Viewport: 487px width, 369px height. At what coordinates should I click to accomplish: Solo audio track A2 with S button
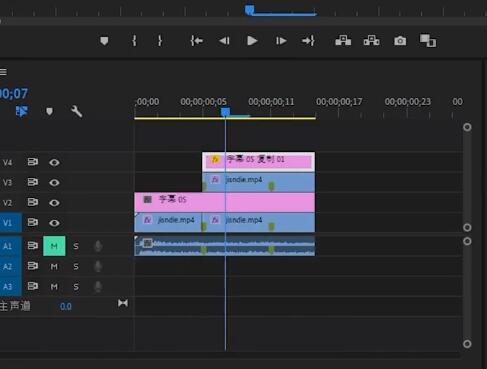point(76,266)
